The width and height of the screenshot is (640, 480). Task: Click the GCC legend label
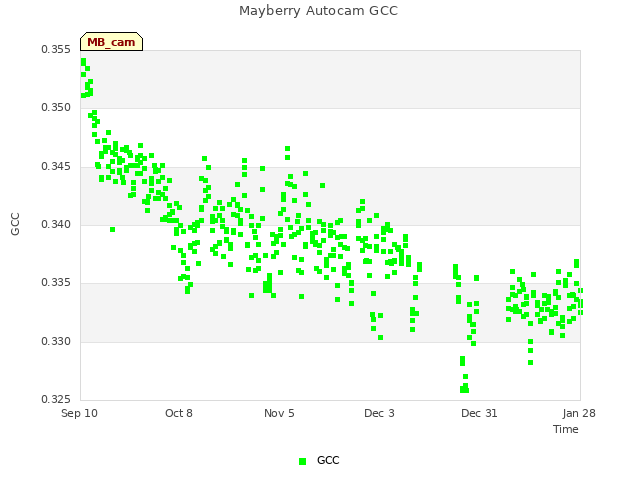point(328,460)
